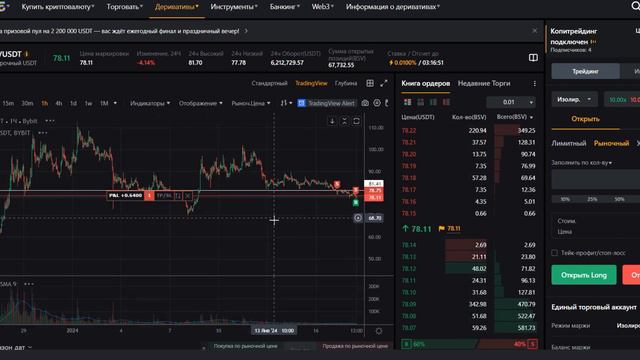This screenshot has height=360, width=640.
Task: Select the 4h timeframe
Action: point(59,103)
